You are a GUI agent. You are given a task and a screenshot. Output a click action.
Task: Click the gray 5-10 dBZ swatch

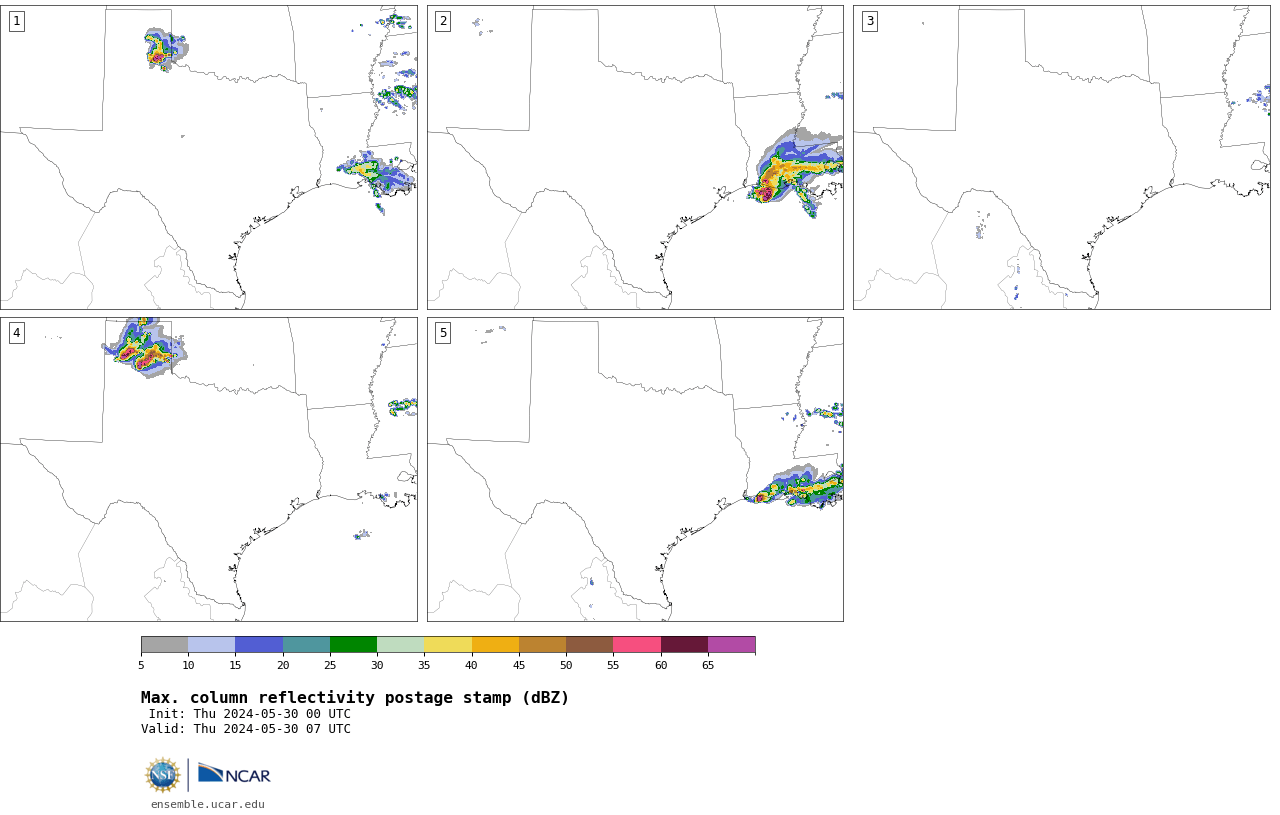pyautogui.click(x=164, y=644)
